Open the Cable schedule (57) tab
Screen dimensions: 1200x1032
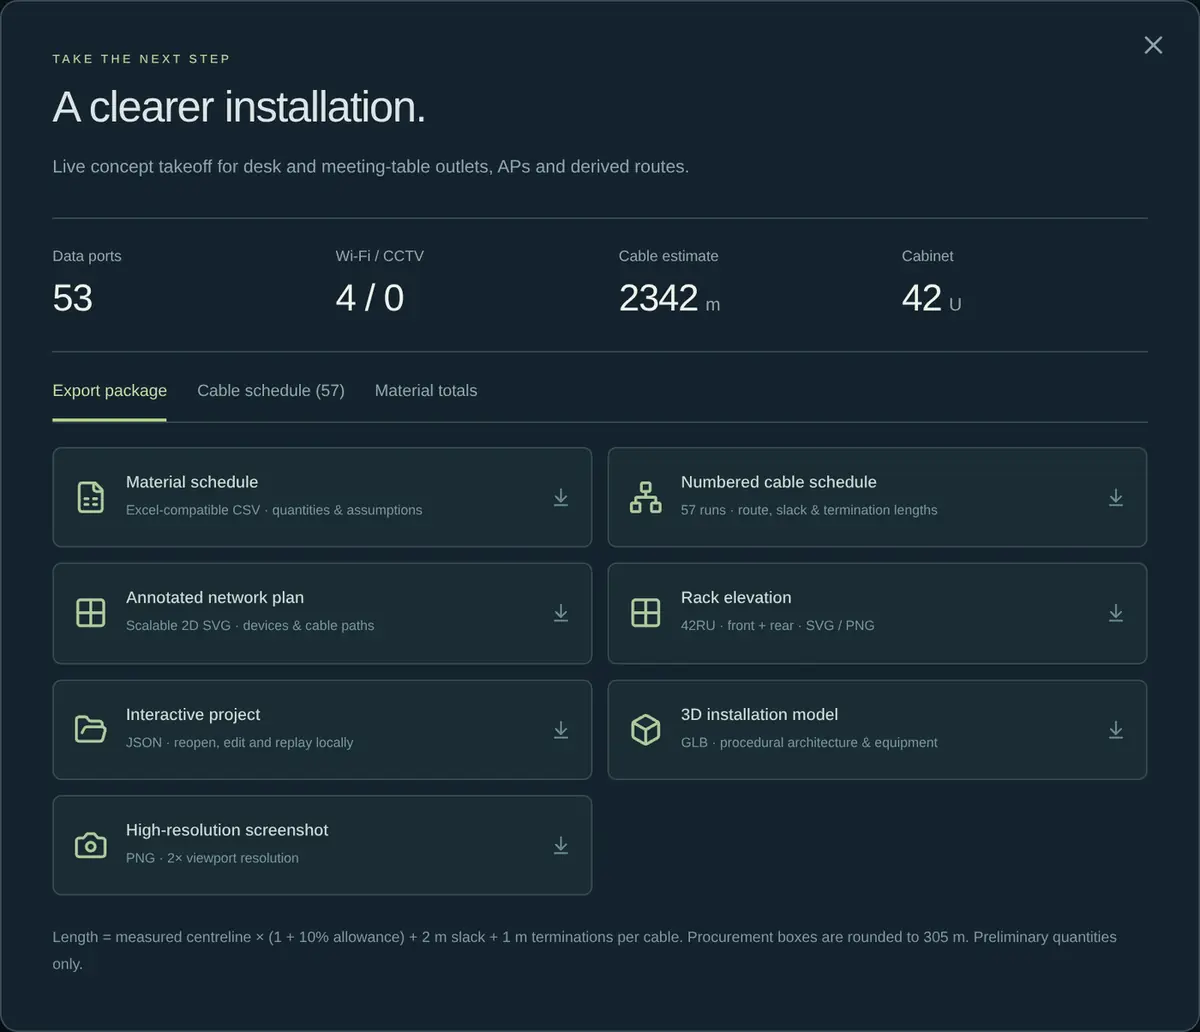[x=271, y=391]
